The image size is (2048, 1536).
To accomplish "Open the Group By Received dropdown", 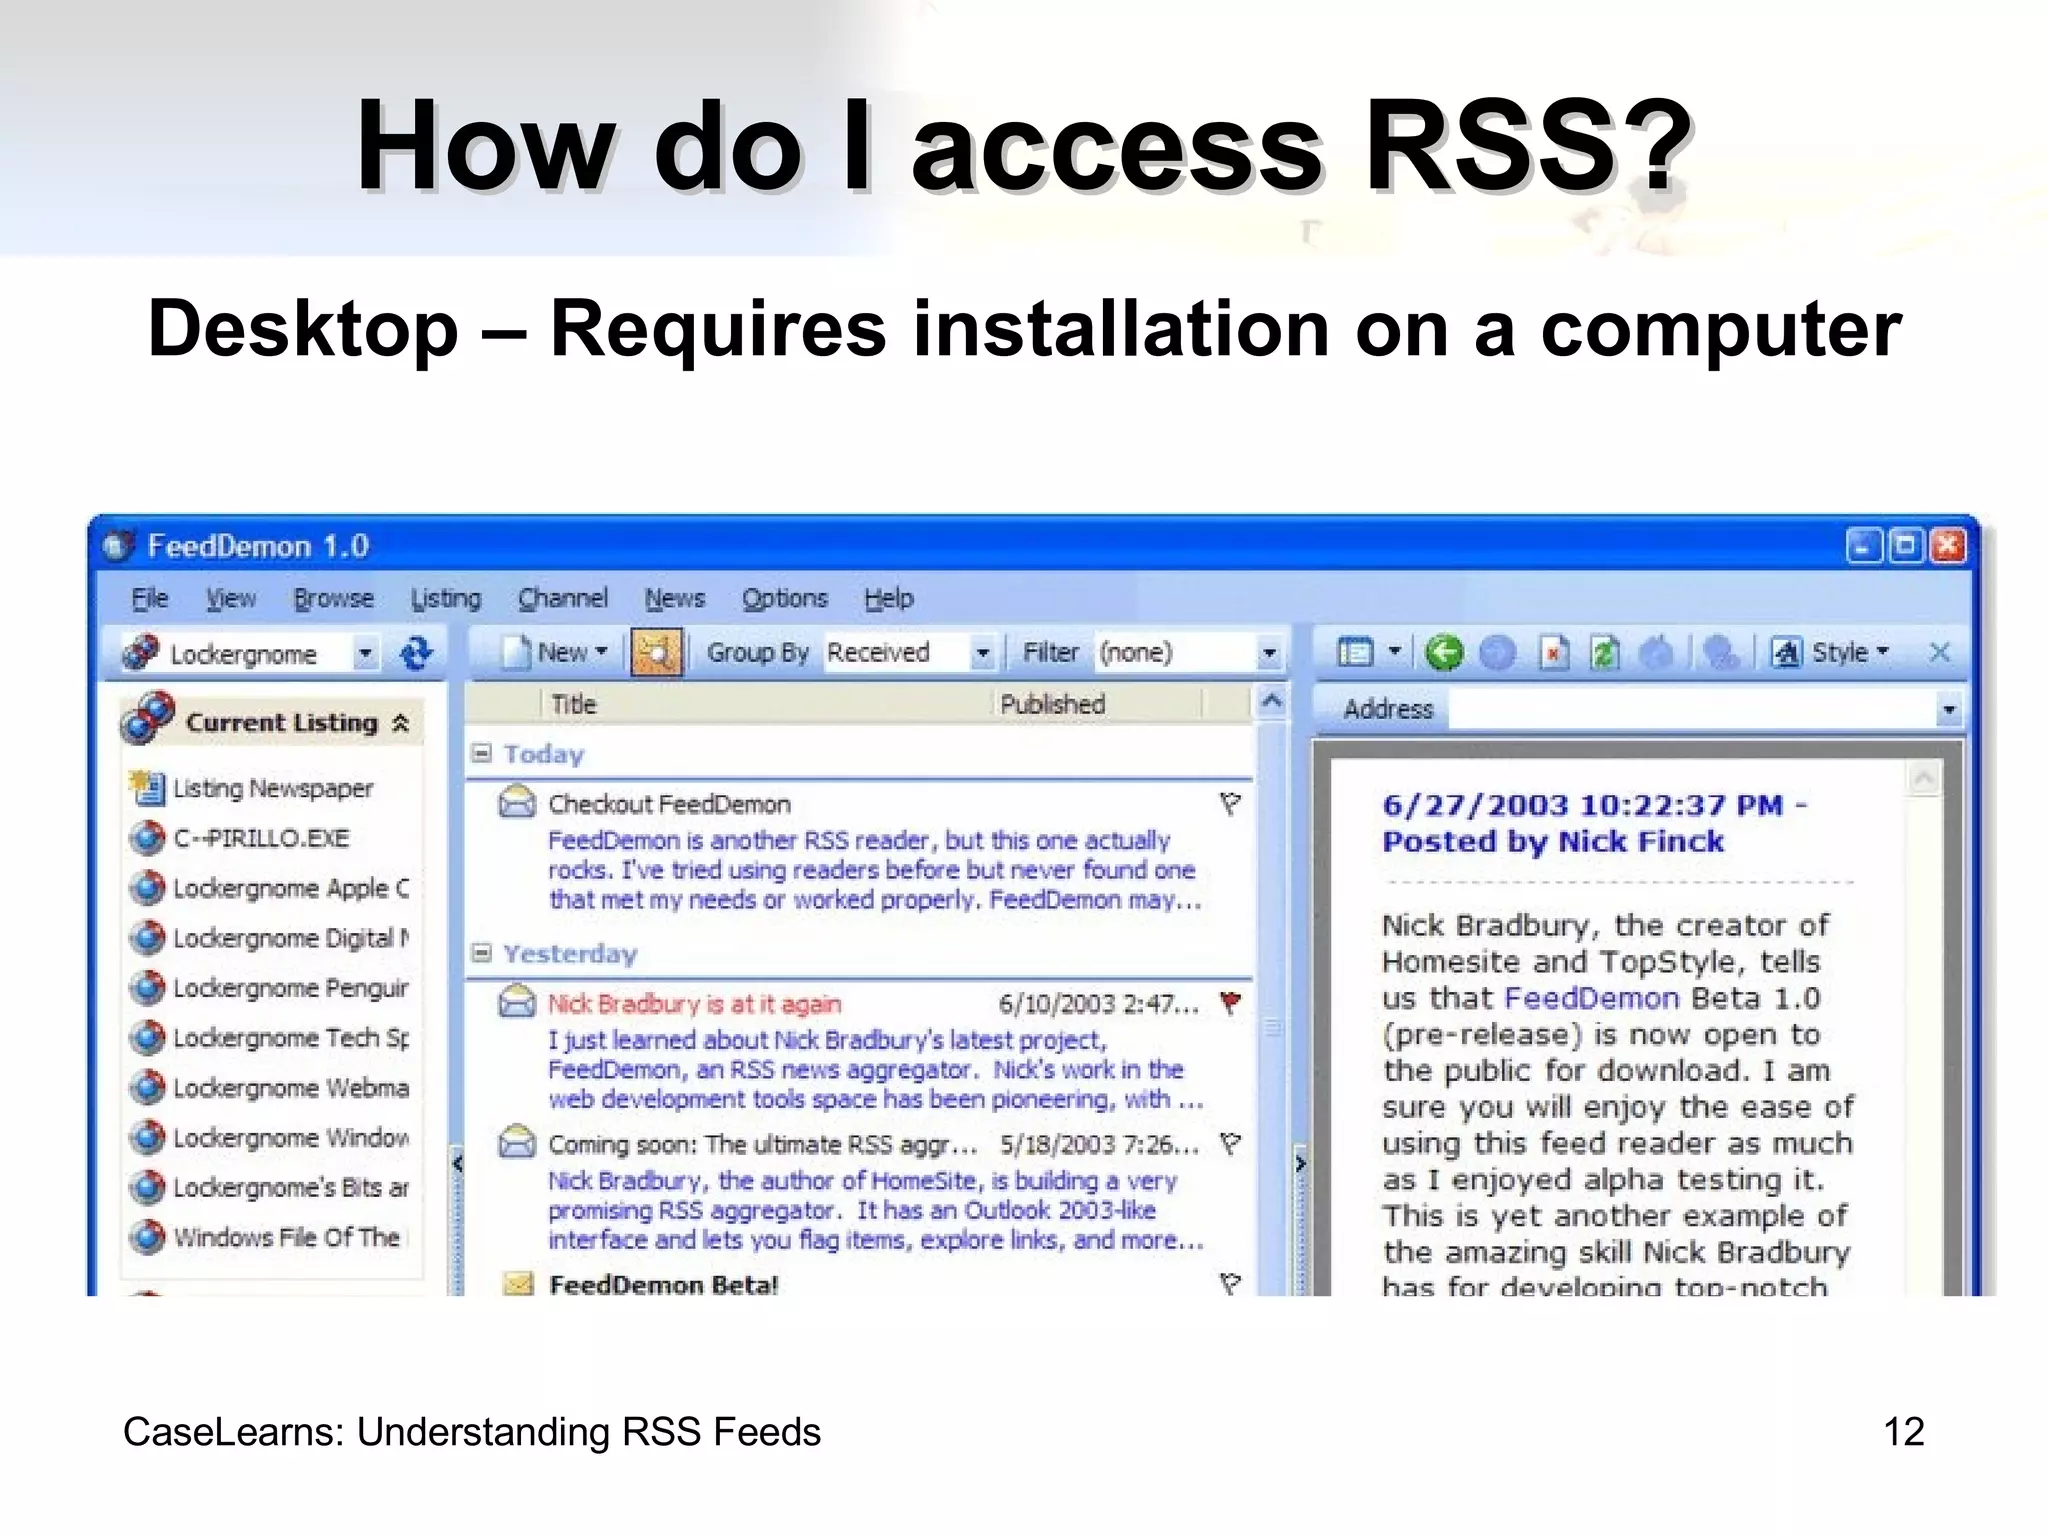I will (982, 653).
